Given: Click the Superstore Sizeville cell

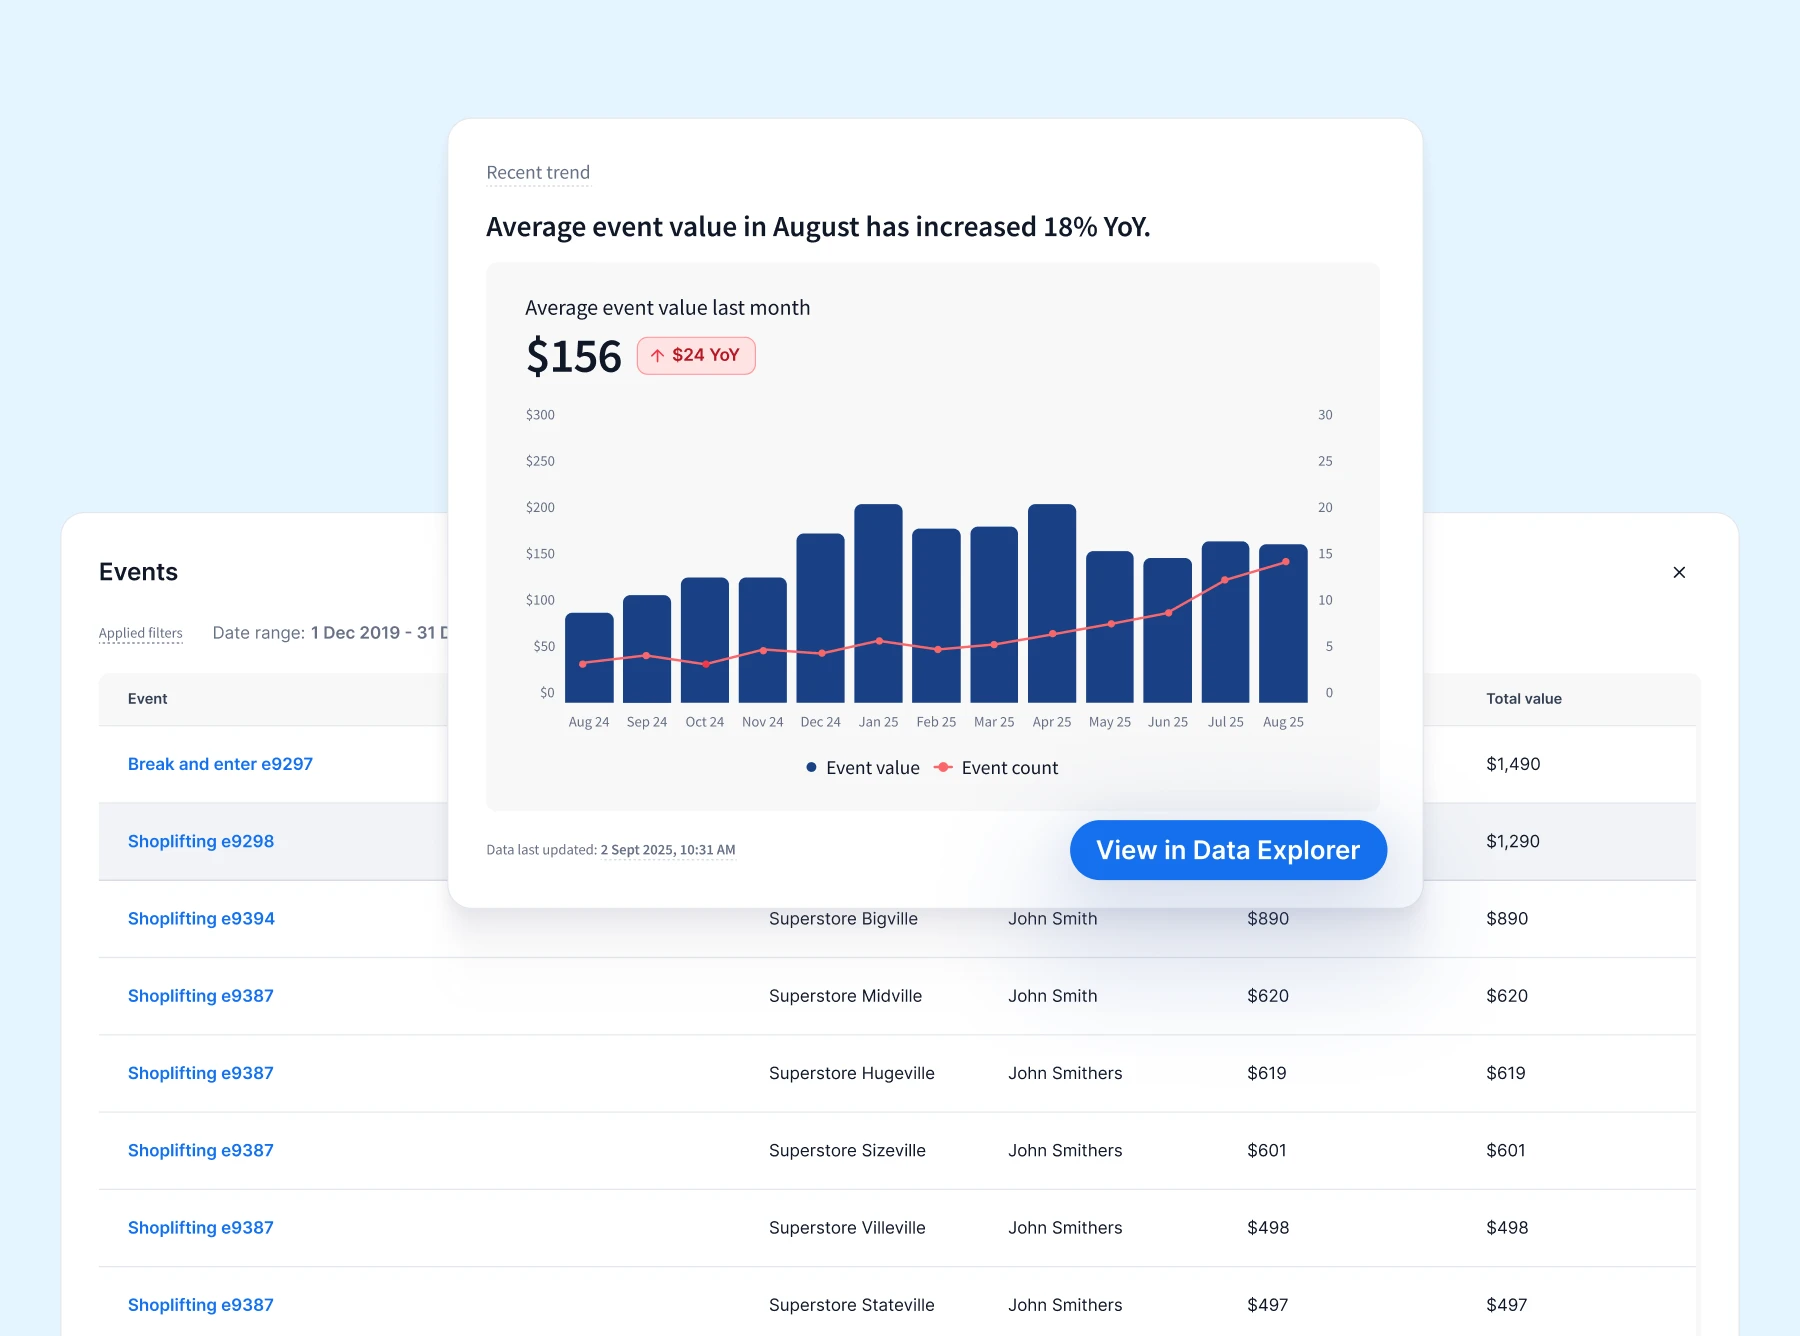Looking at the screenshot, I should [x=847, y=1151].
